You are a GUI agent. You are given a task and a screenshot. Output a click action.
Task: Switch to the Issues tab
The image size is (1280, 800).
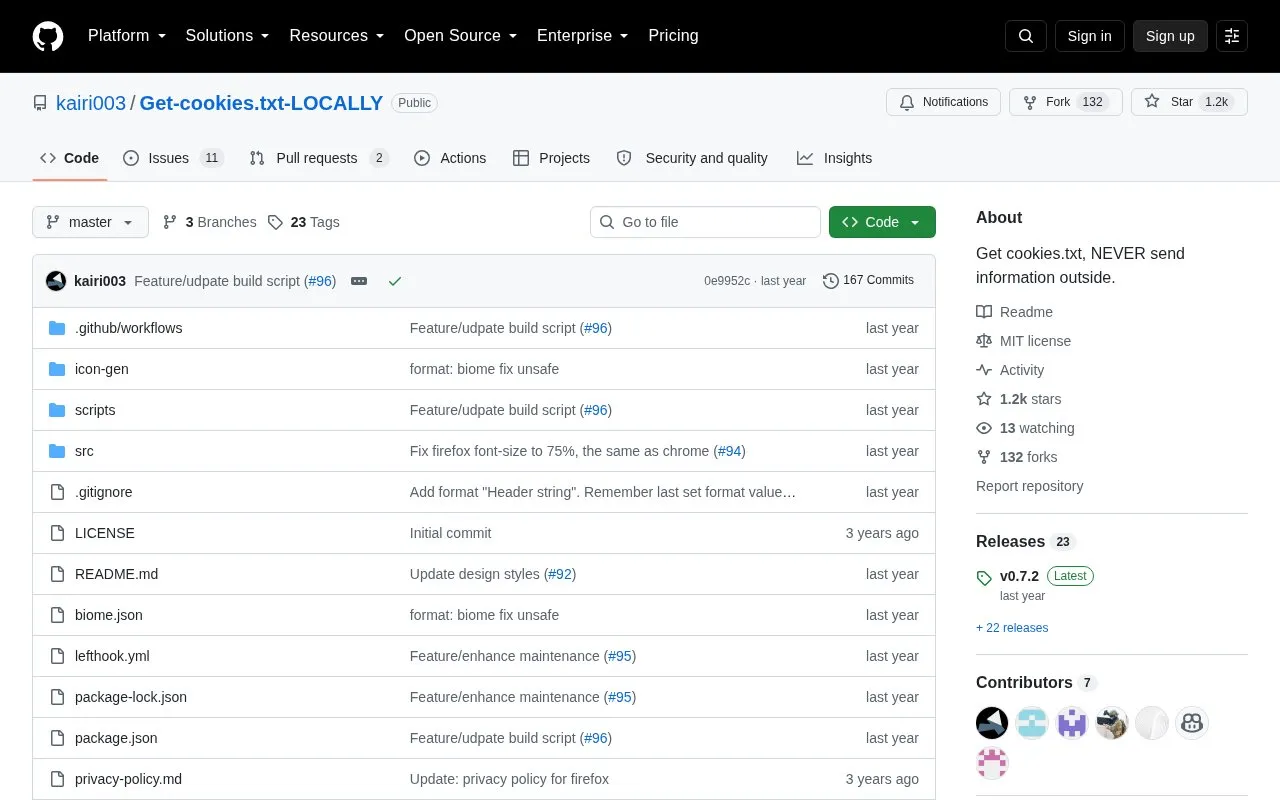[173, 158]
